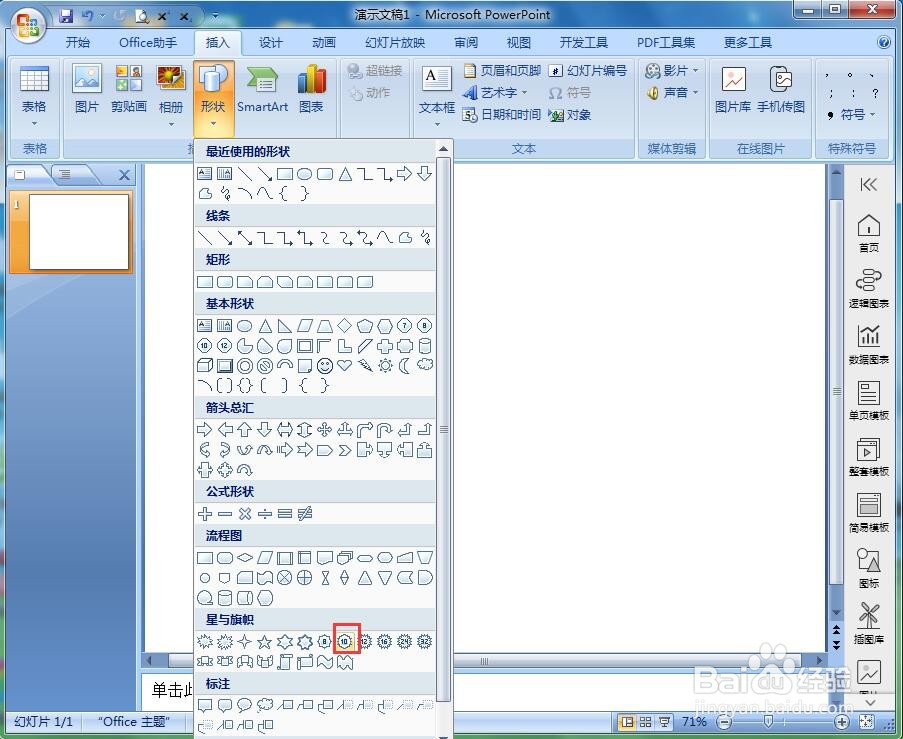The width and height of the screenshot is (903, 739).
Task: Select the 5-point star shape
Action: (x=264, y=641)
